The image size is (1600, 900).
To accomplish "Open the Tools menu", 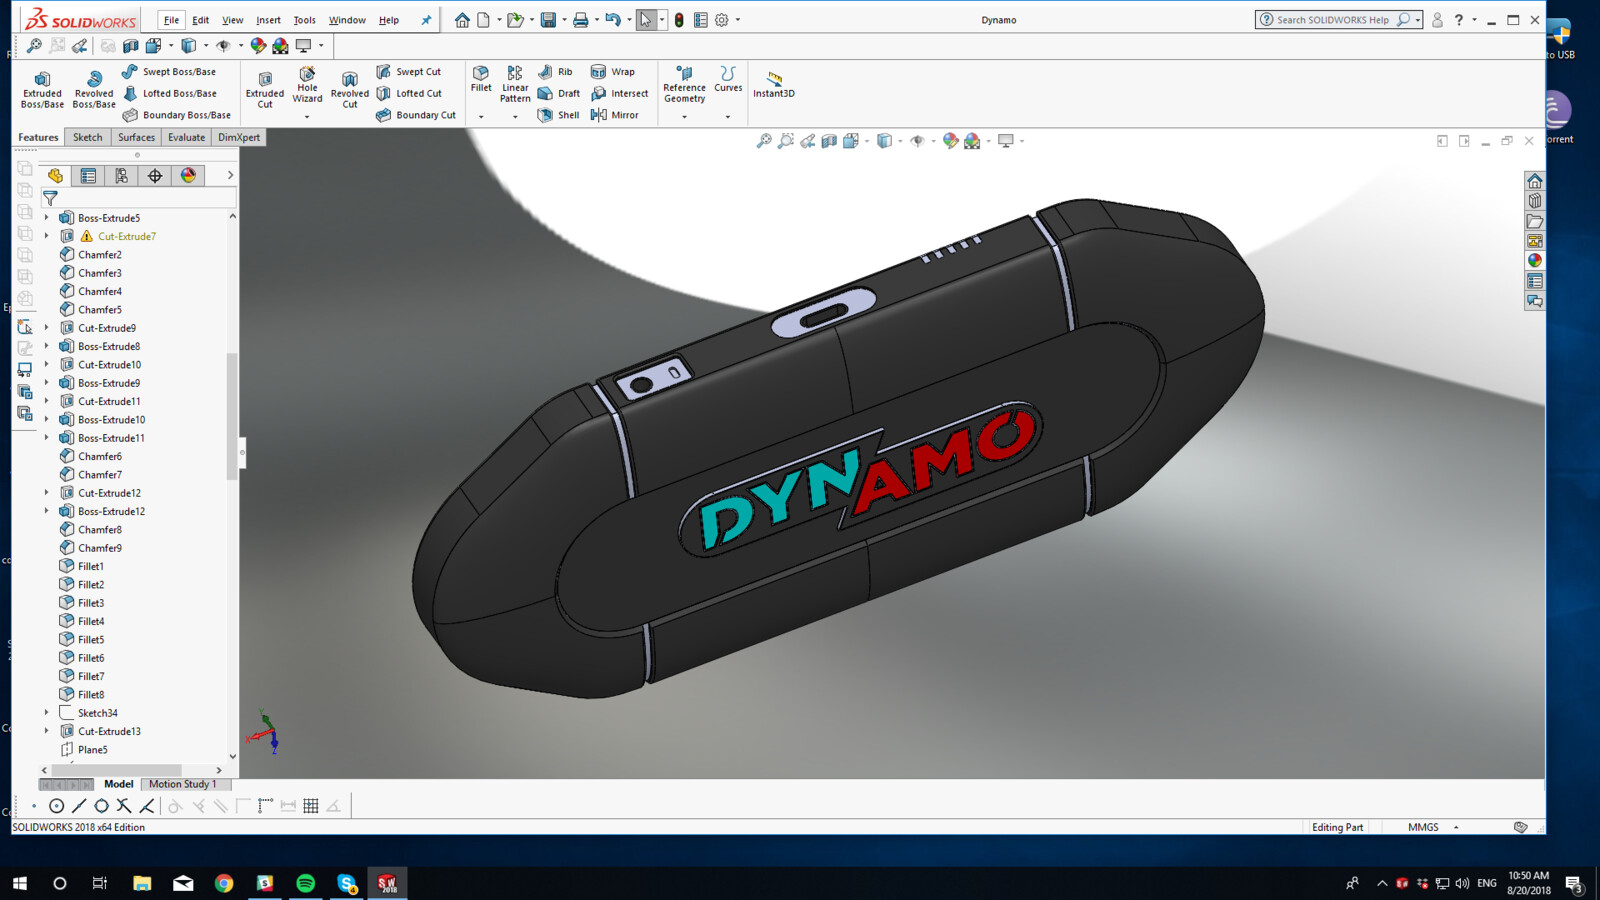I will pyautogui.click(x=304, y=20).
